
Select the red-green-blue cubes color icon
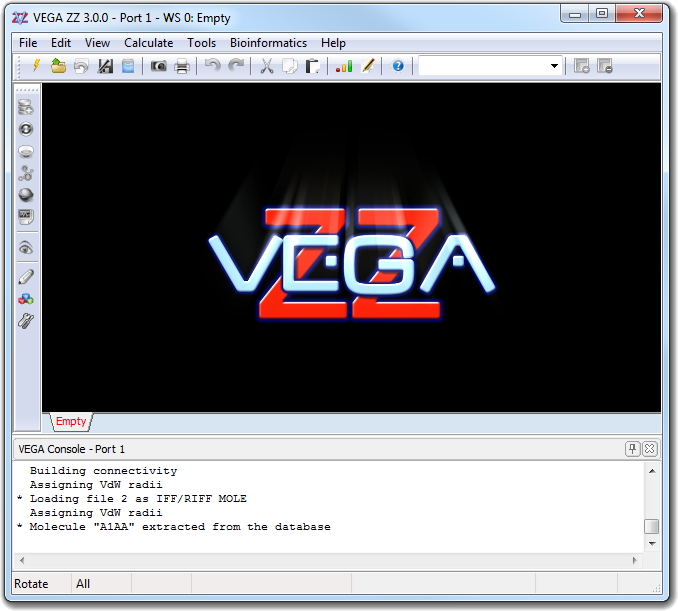coord(26,298)
